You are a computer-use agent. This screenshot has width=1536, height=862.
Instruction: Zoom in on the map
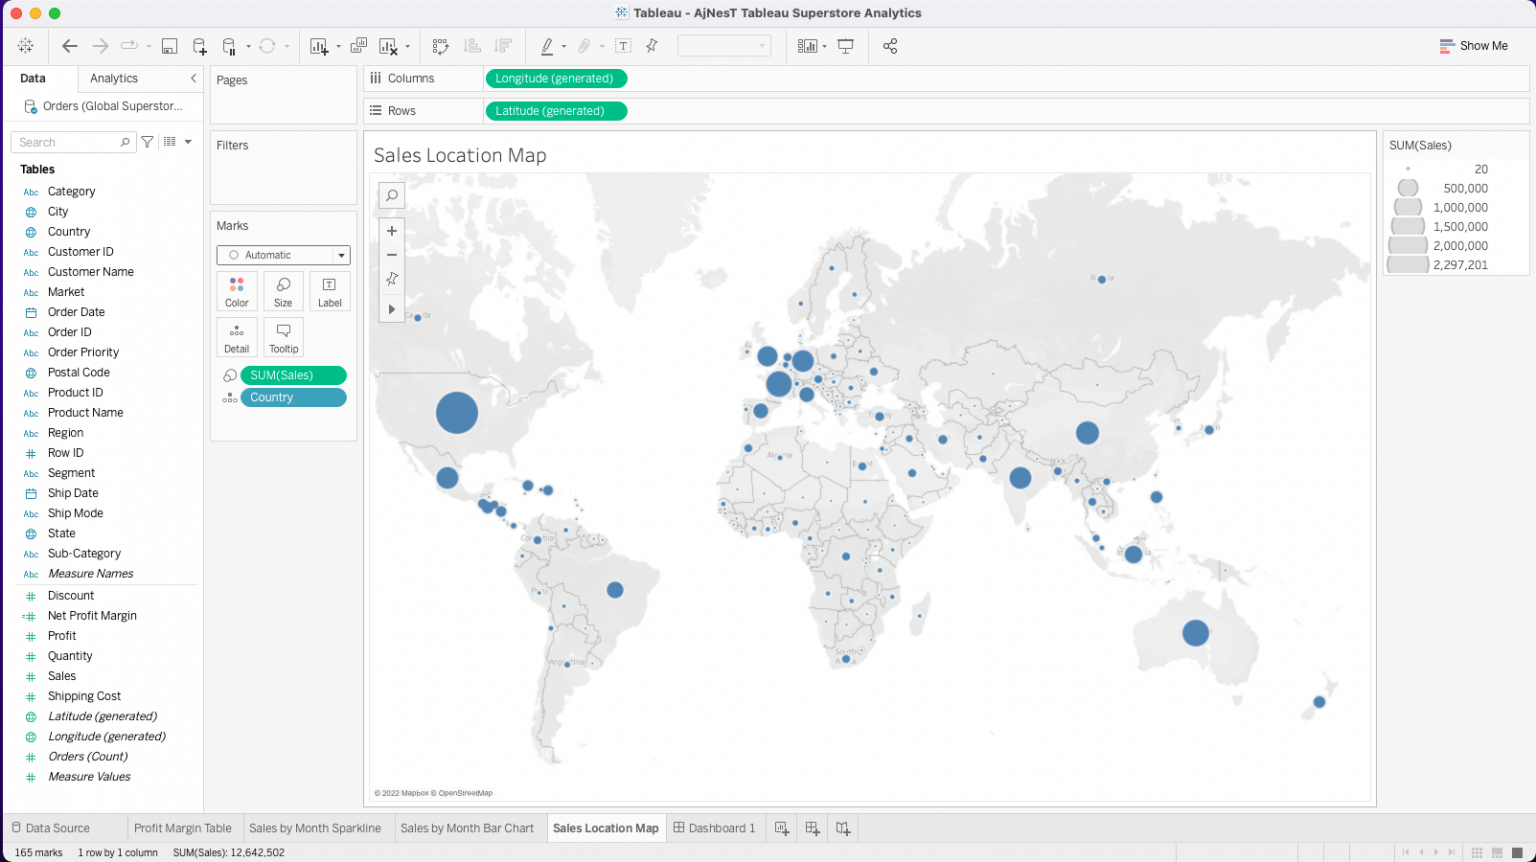(x=392, y=231)
